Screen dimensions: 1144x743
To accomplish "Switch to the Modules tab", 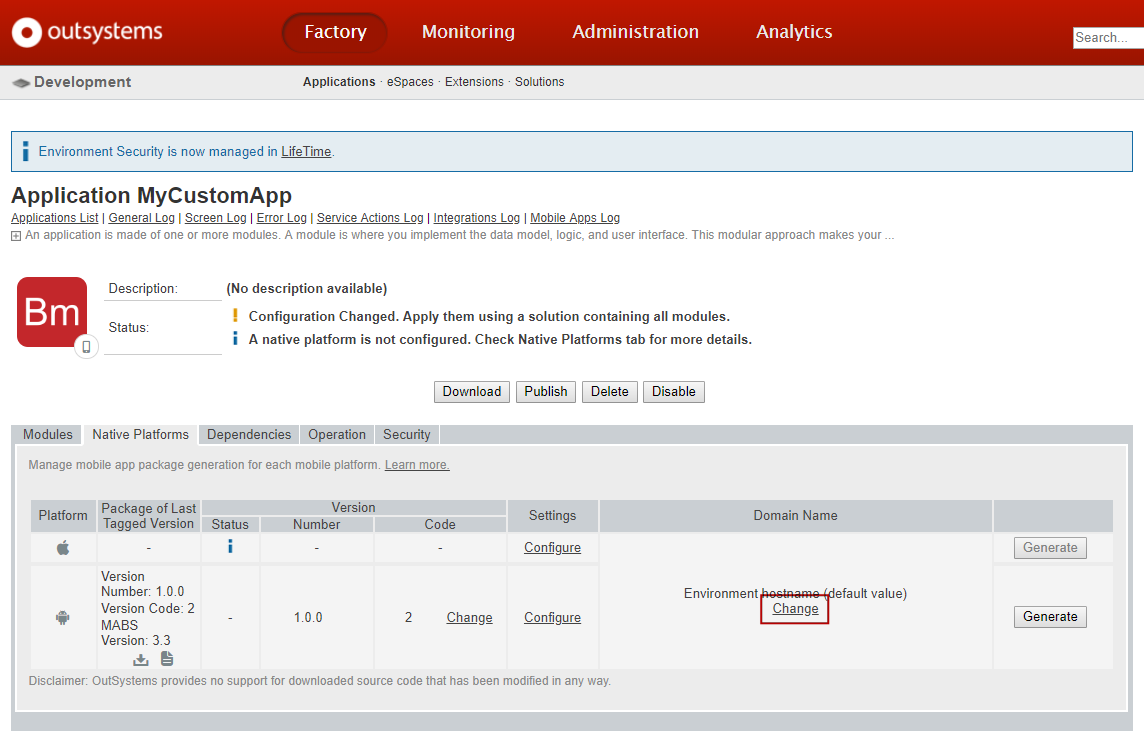I will click(x=47, y=434).
